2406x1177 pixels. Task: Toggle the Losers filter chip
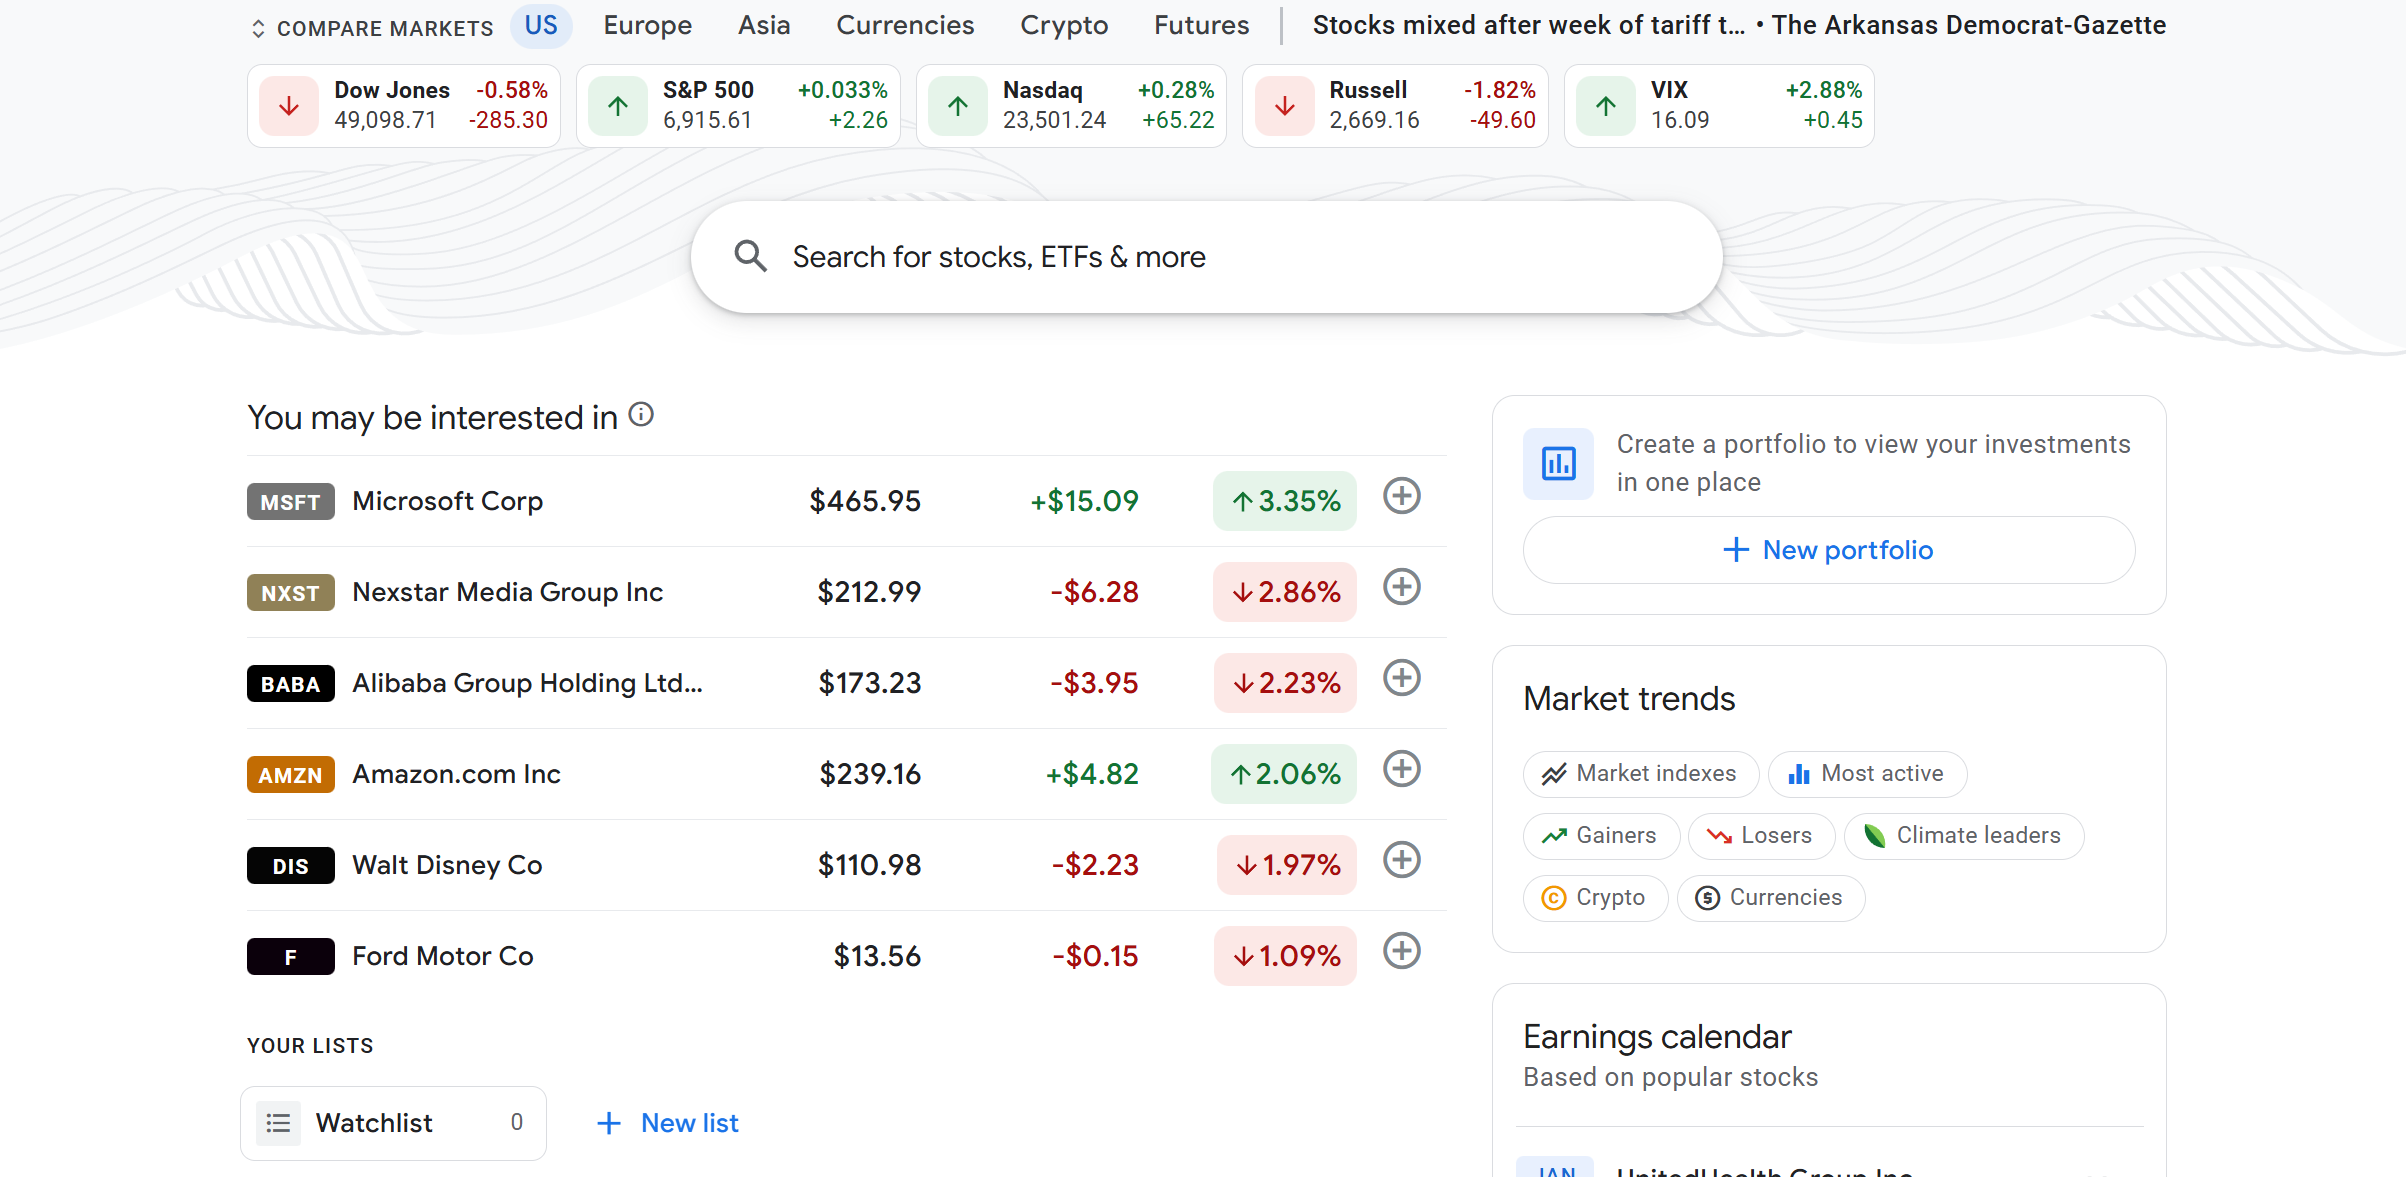coord(1761,836)
